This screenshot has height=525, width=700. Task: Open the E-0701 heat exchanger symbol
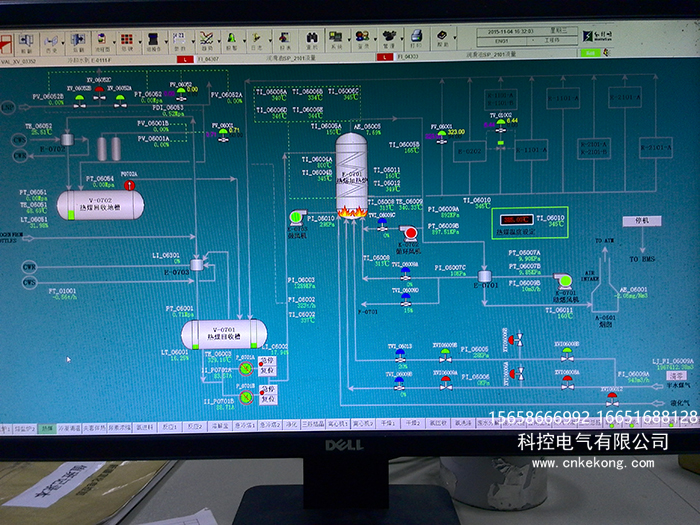click(x=484, y=276)
